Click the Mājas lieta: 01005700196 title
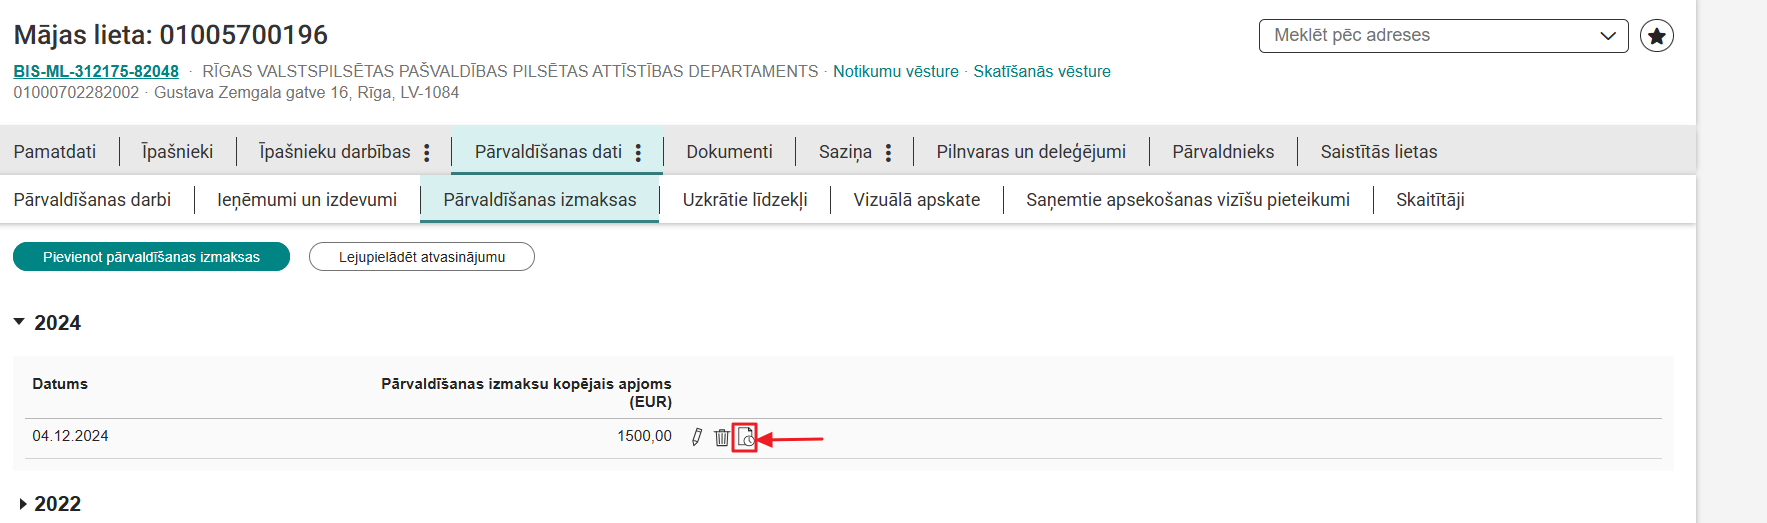 point(171,35)
